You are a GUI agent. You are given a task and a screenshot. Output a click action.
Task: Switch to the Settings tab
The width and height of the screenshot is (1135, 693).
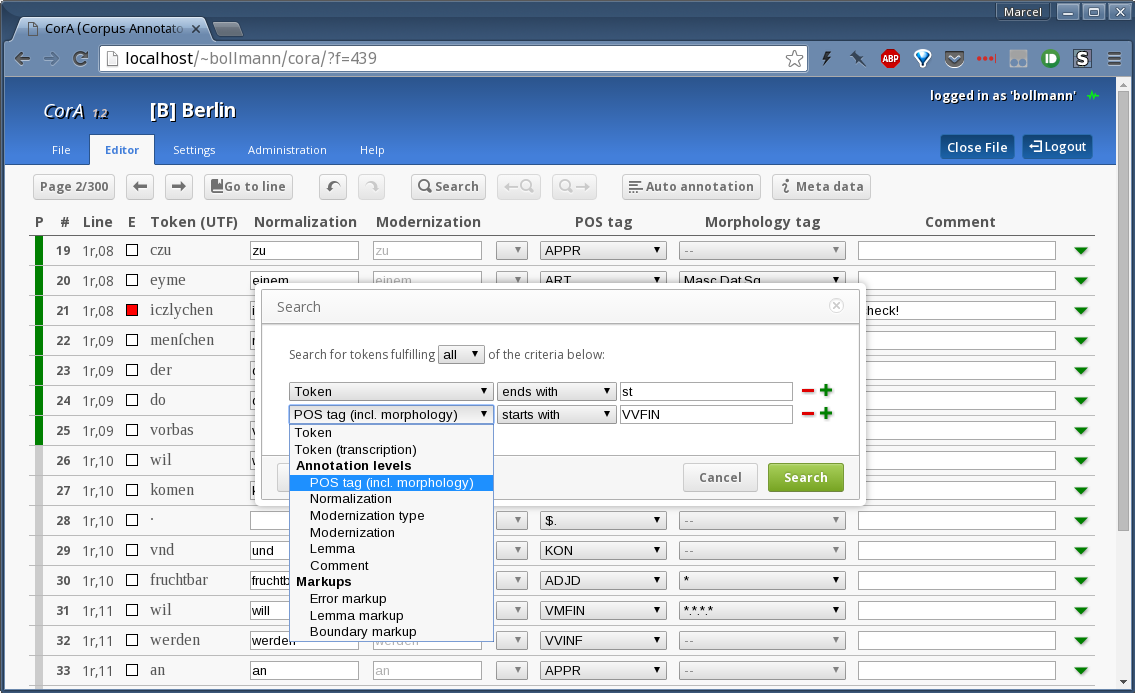click(194, 150)
